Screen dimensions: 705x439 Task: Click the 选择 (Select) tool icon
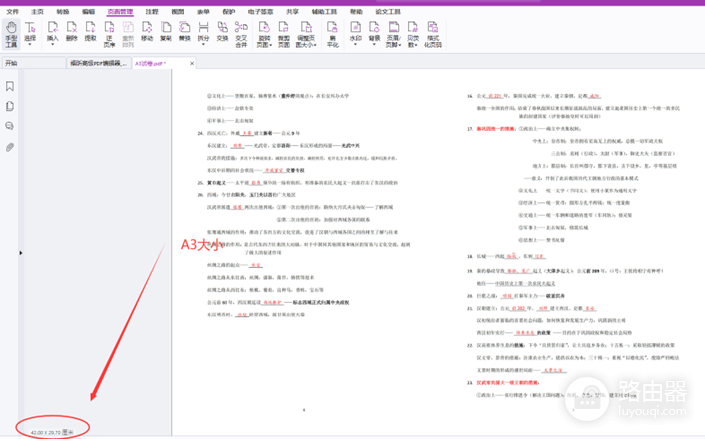(30, 28)
